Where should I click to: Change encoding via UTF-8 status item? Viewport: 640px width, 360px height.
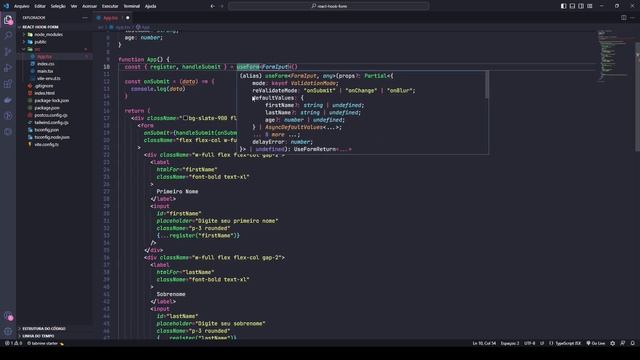point(529,343)
